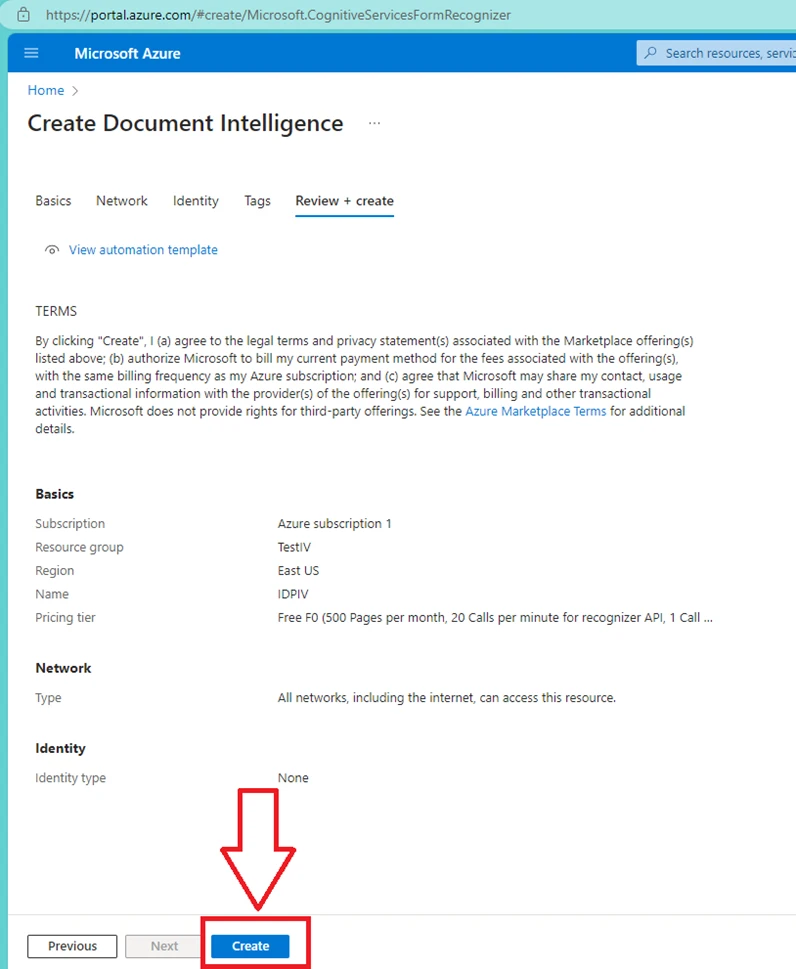This screenshot has width=796, height=969.
Task: Select the Review + create tab
Action: 344,201
